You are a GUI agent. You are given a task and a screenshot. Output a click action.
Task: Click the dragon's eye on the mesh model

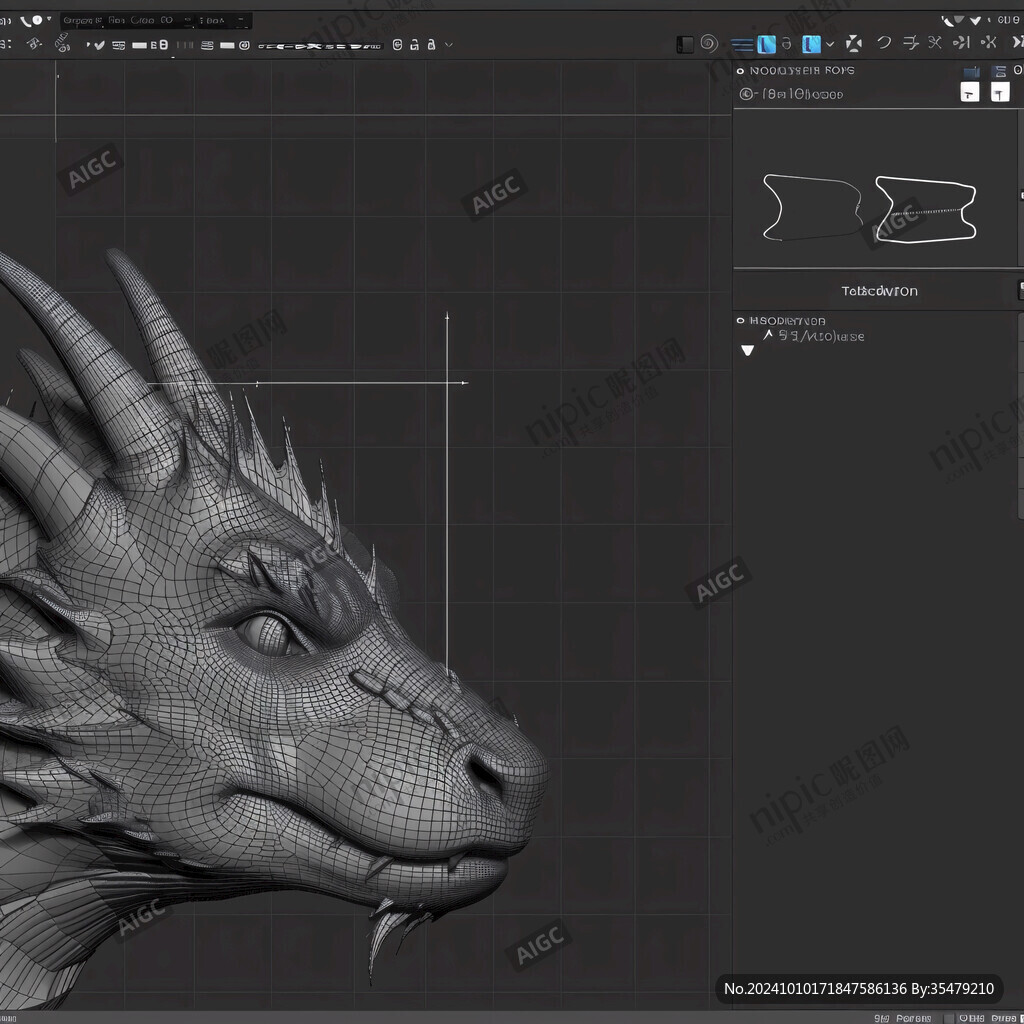[x=269, y=634]
